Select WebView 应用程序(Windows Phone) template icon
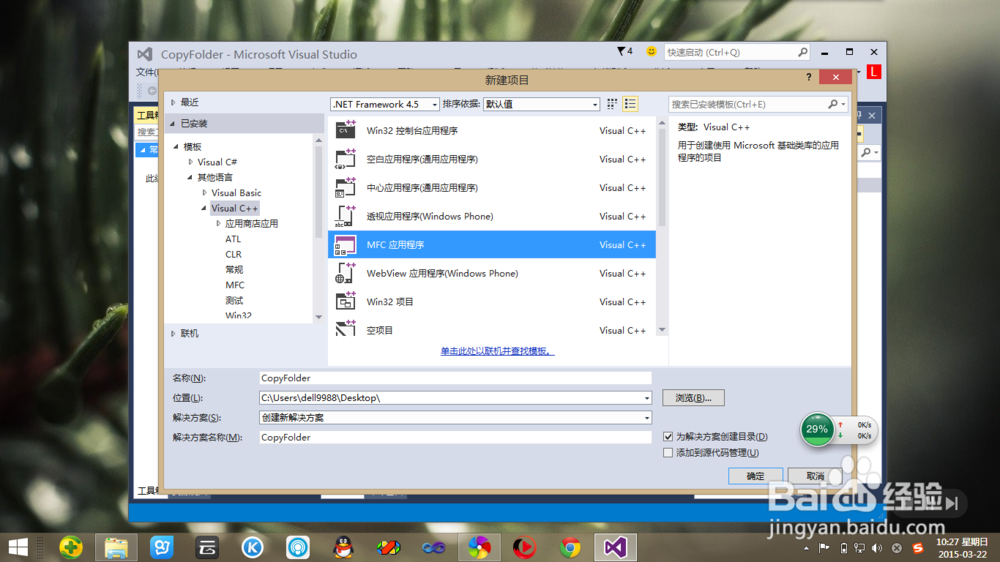1000x562 pixels. click(x=345, y=273)
